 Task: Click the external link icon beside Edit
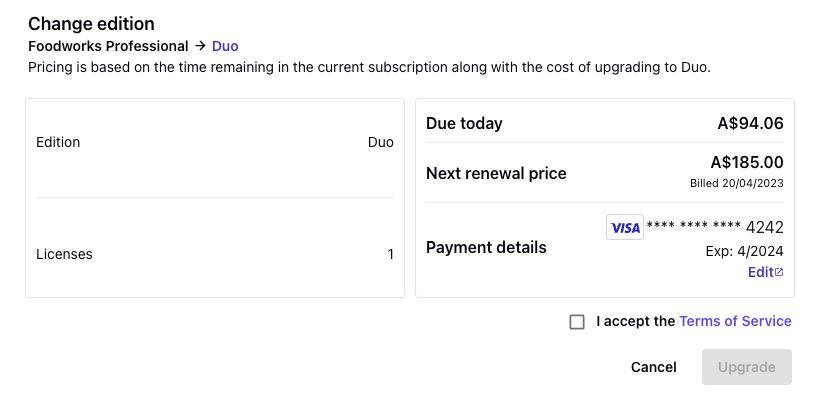point(779,272)
